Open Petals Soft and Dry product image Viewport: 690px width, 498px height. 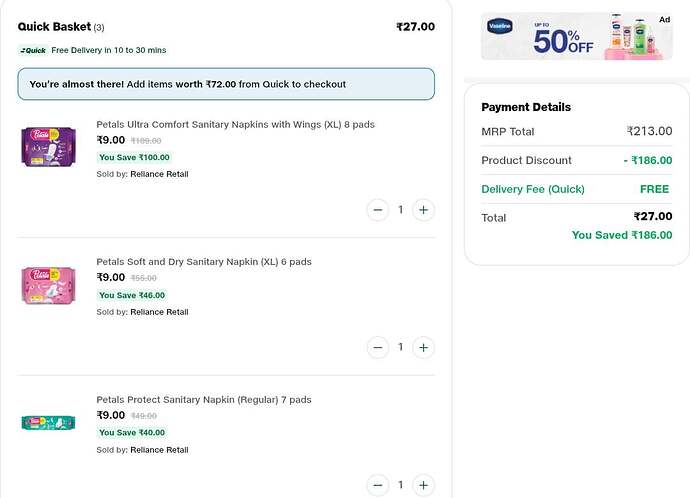tap(48, 285)
